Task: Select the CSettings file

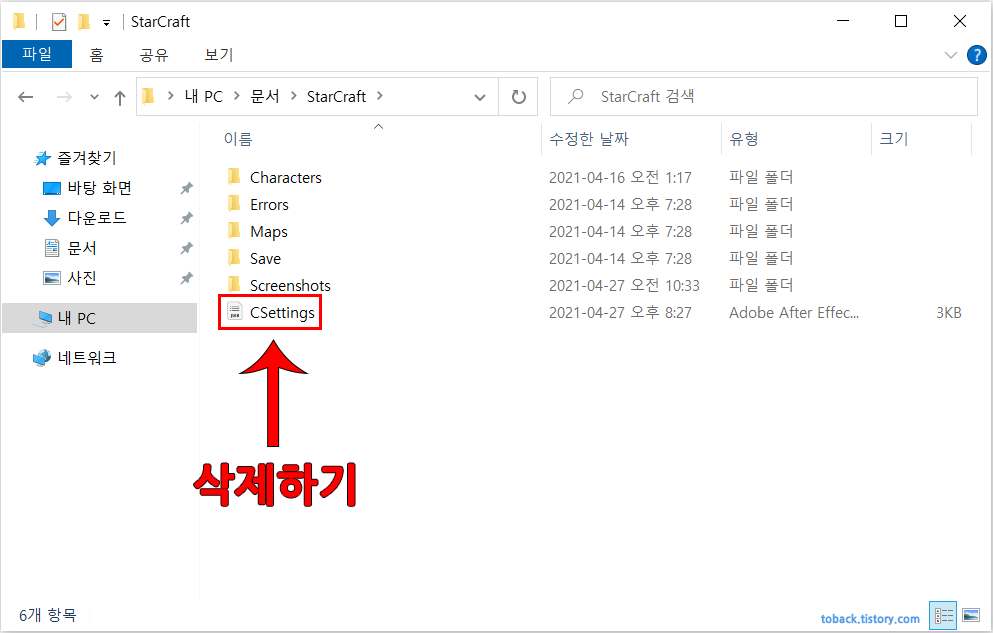Action: point(282,313)
